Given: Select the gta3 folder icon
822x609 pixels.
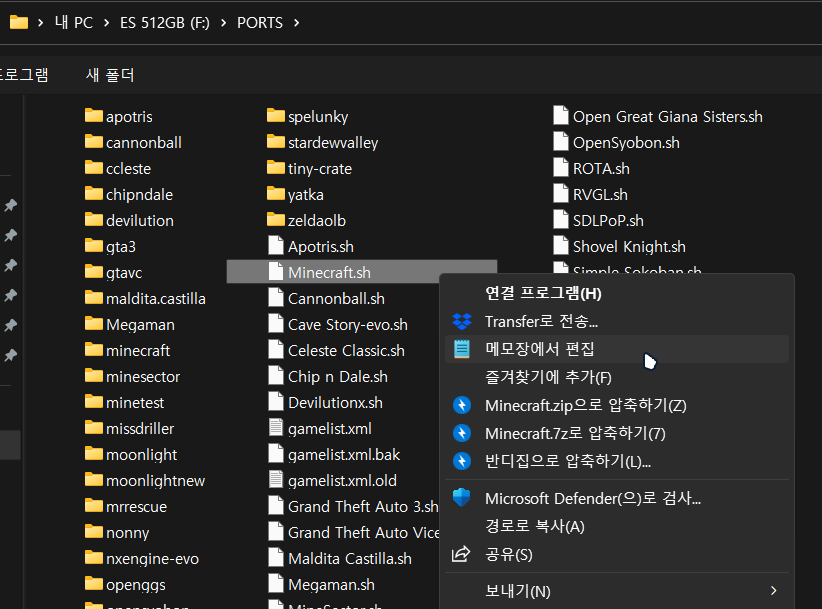Looking at the screenshot, I should pyautogui.click(x=94, y=246).
